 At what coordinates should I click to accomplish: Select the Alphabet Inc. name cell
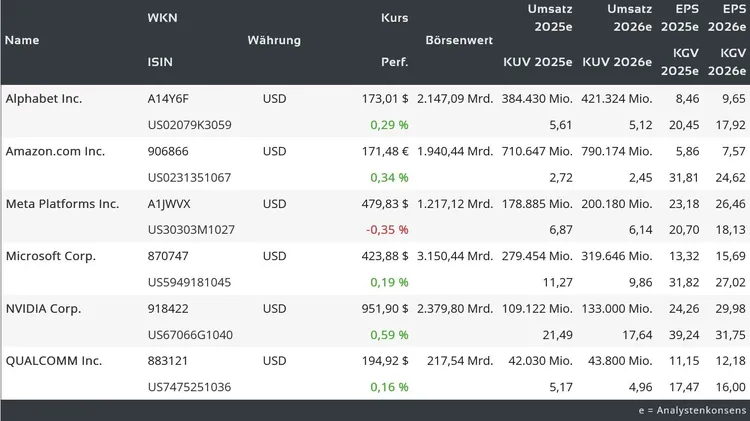(x=44, y=99)
